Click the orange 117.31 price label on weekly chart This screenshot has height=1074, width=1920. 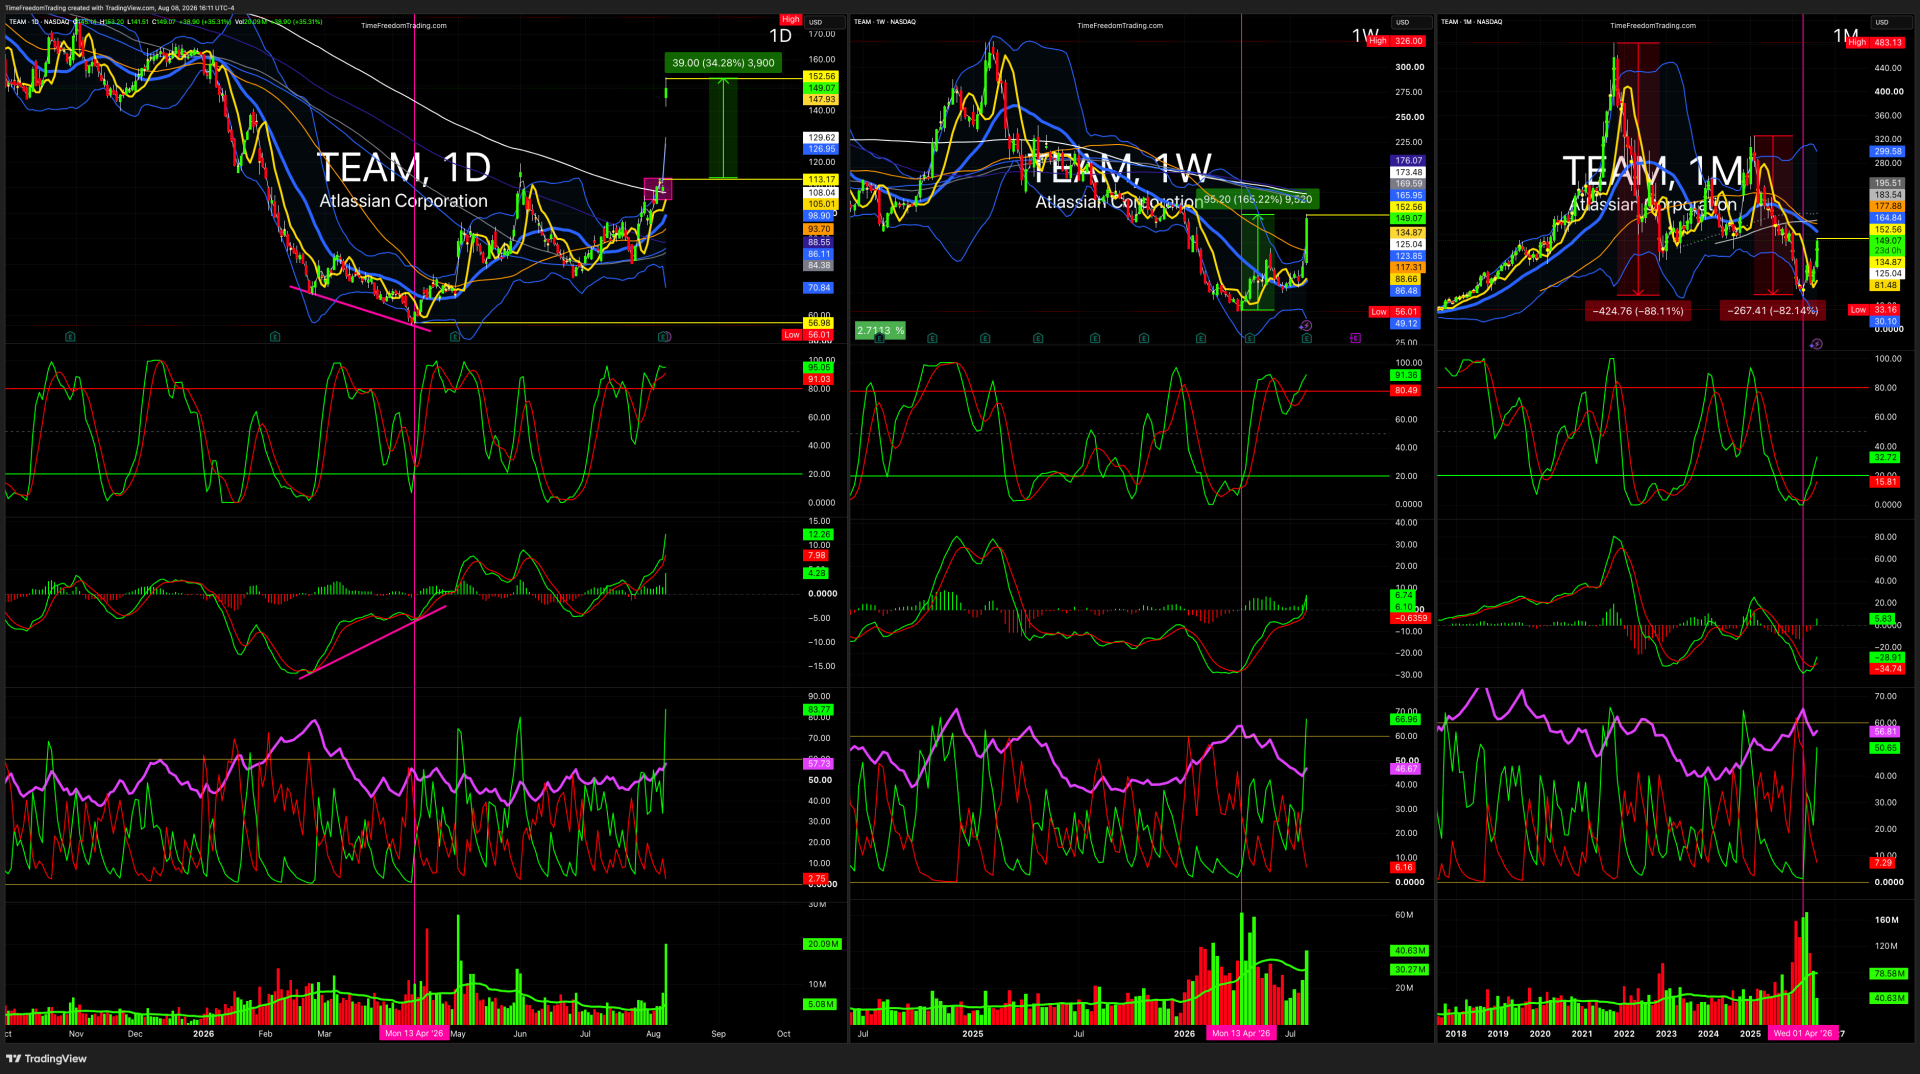tap(1408, 268)
